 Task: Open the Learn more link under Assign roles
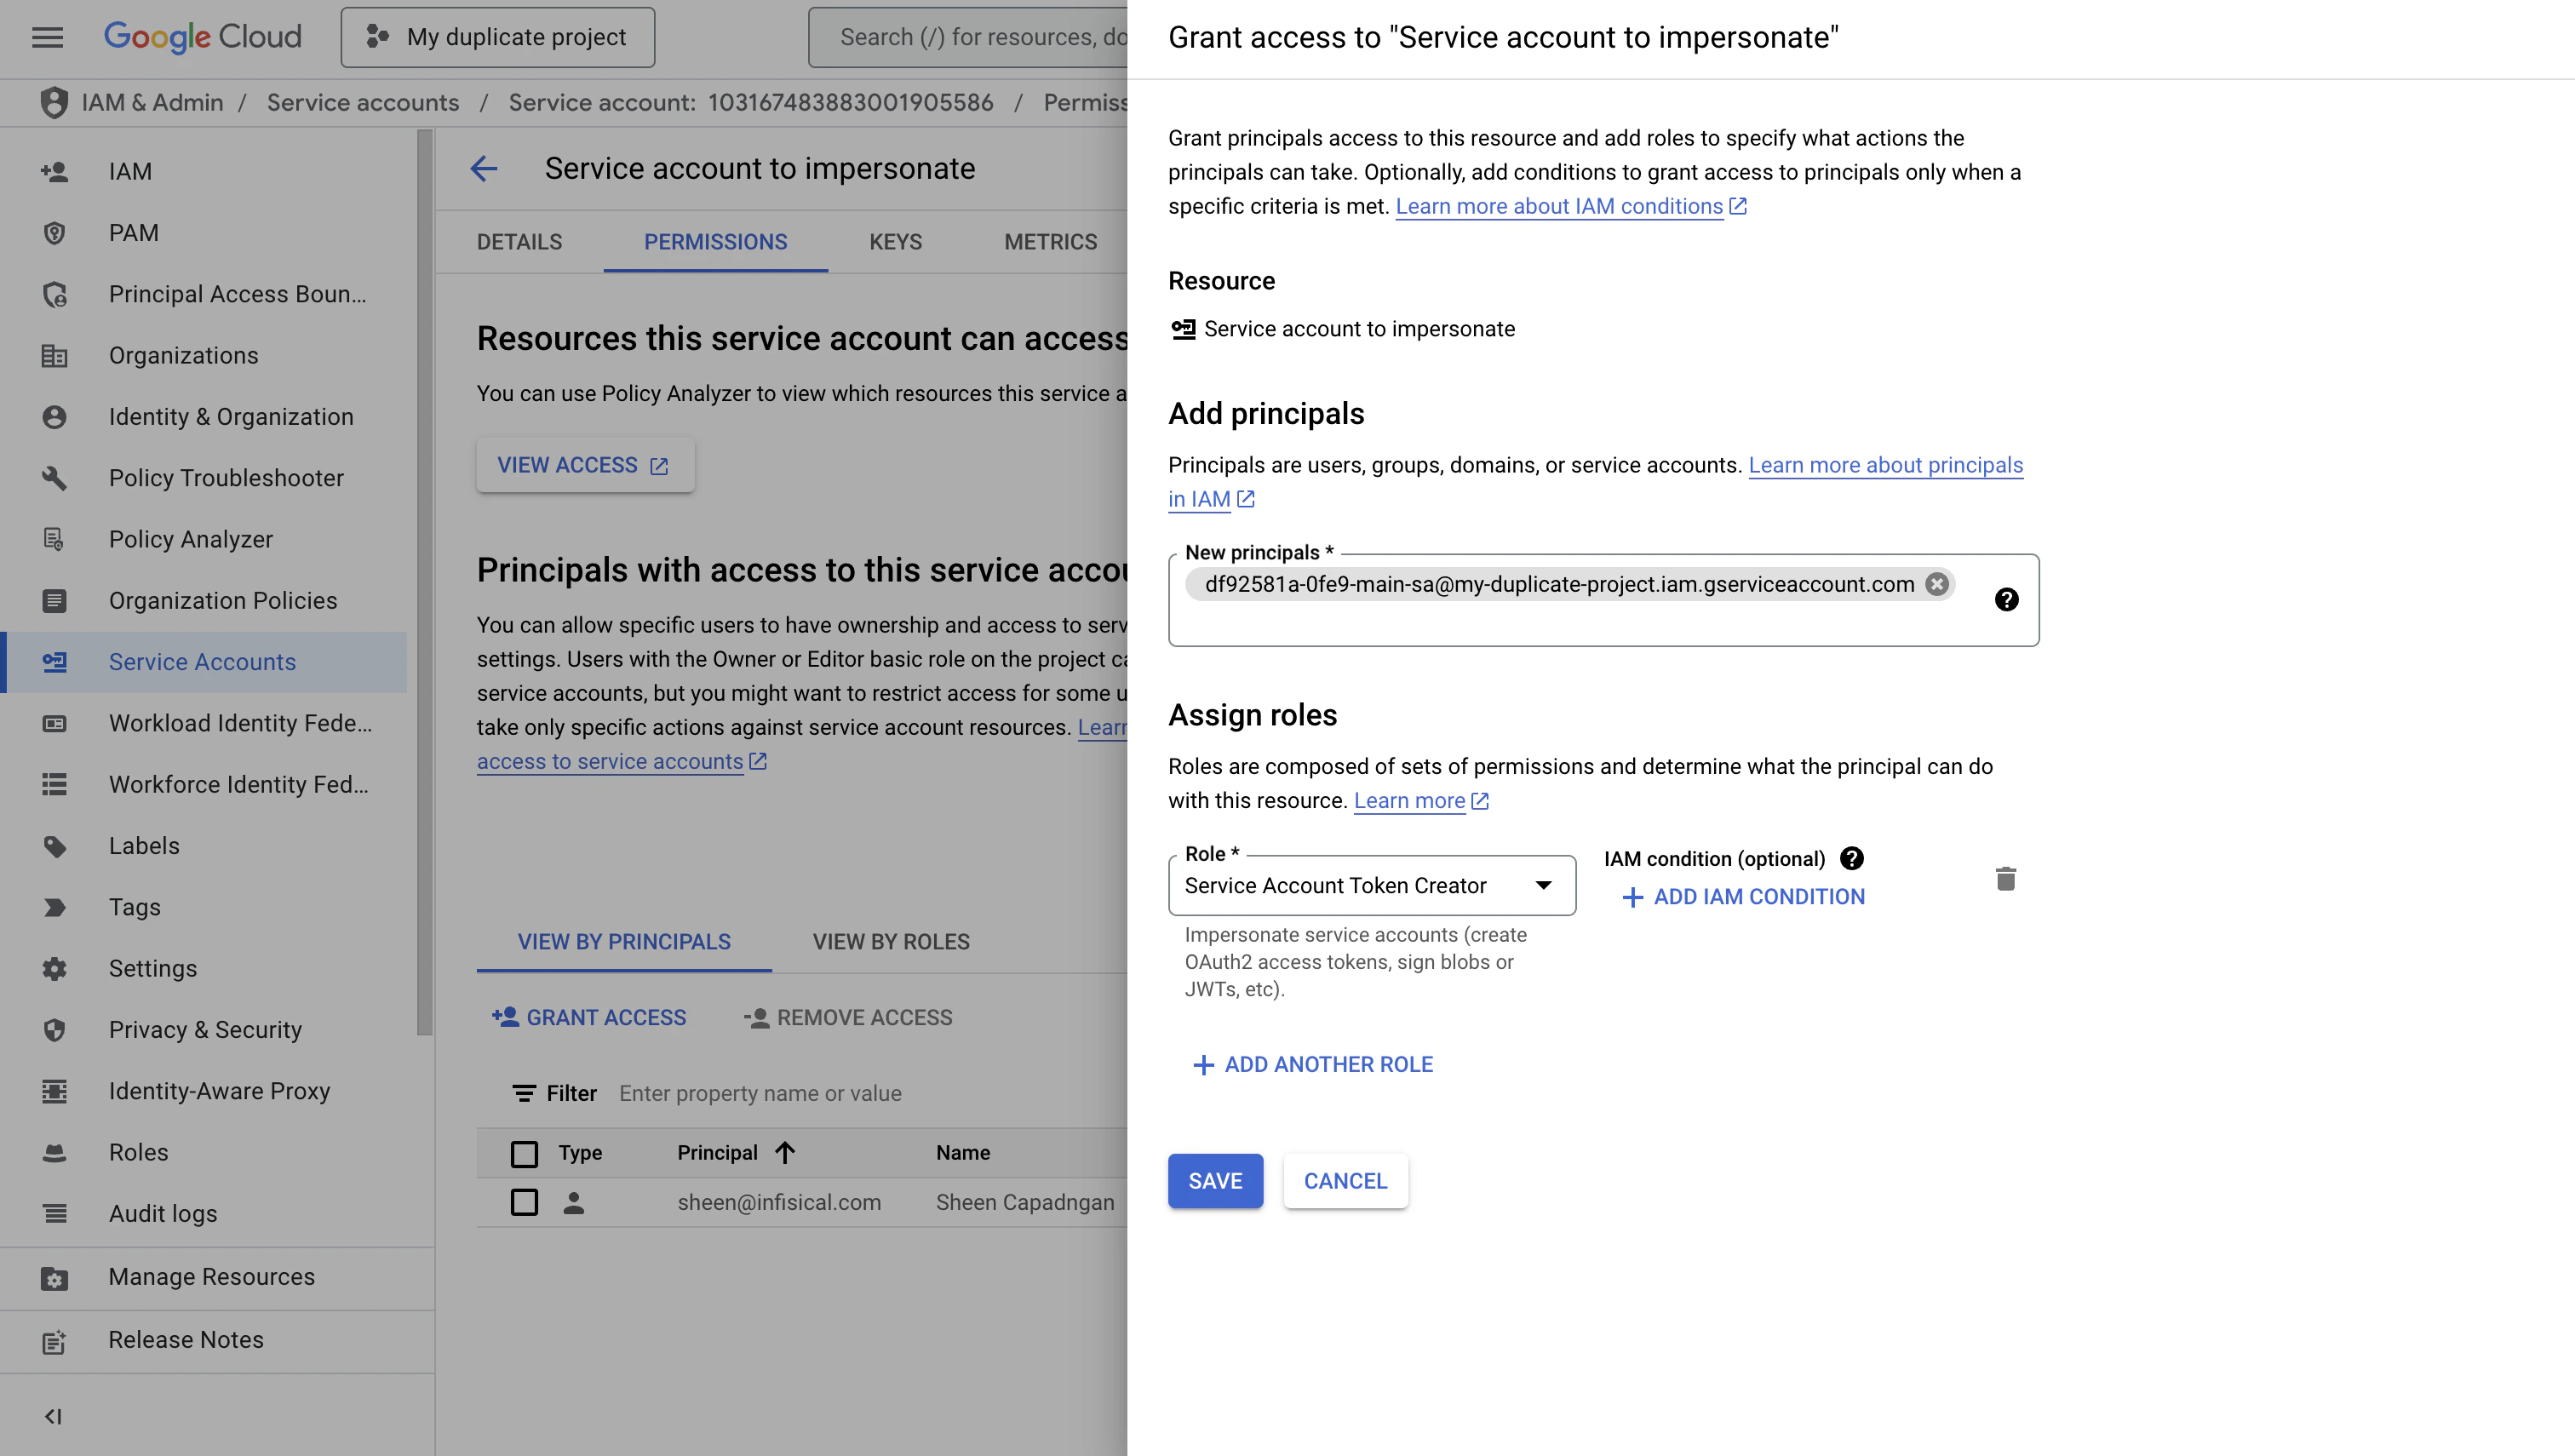pos(1420,801)
